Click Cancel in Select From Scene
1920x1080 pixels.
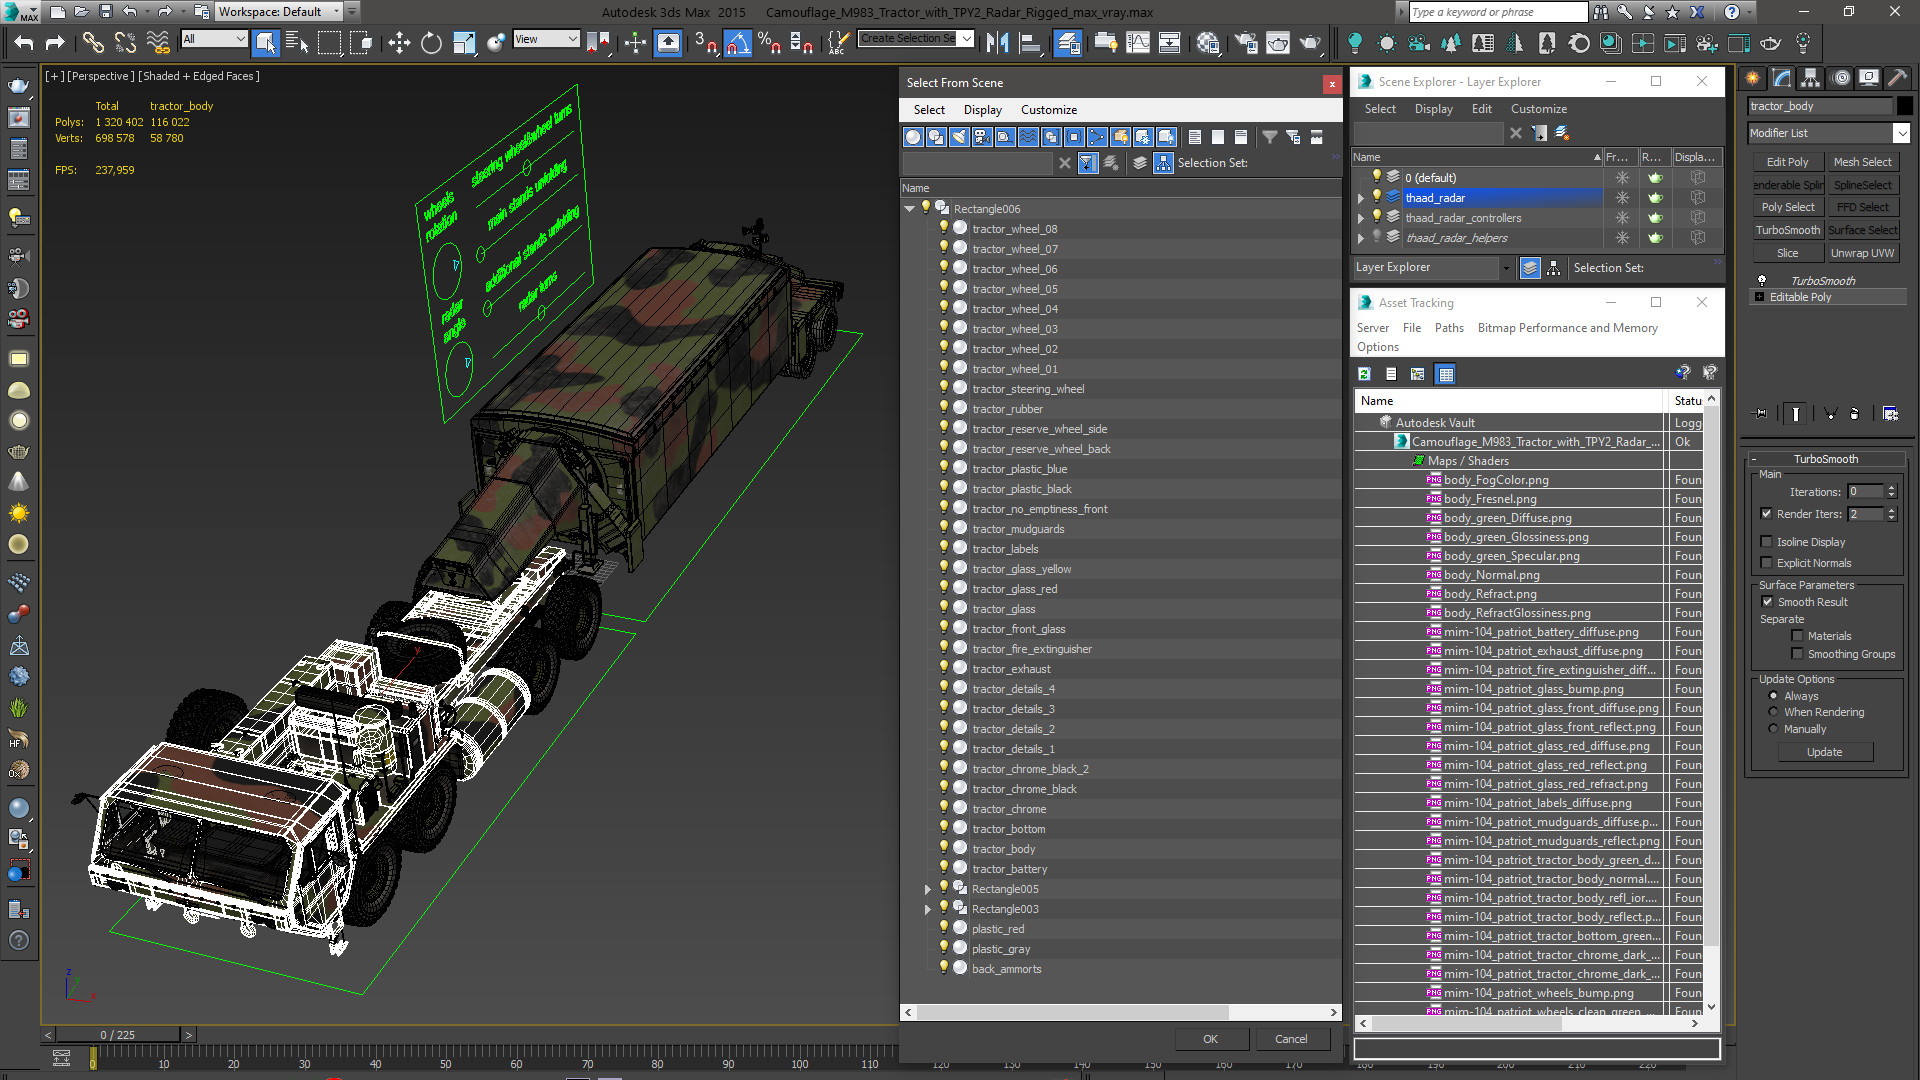point(1291,1039)
